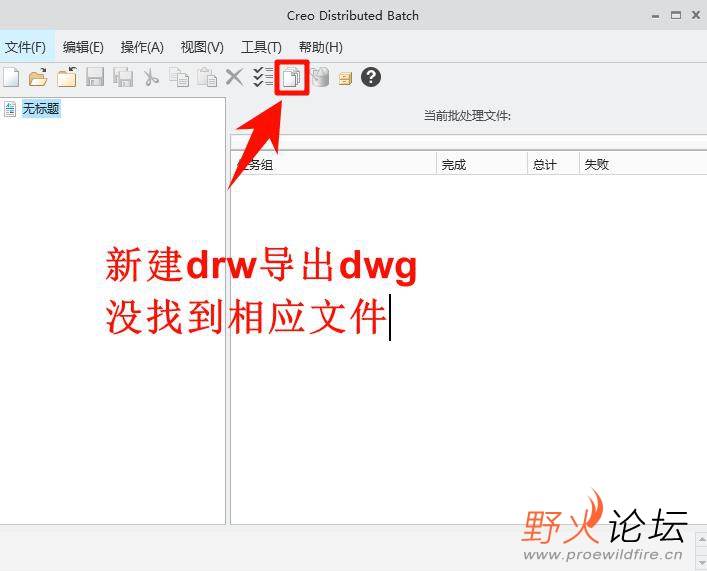The width and height of the screenshot is (707, 571).
Task: Maximize the Creo Distributed Batch window
Action: click(675, 15)
